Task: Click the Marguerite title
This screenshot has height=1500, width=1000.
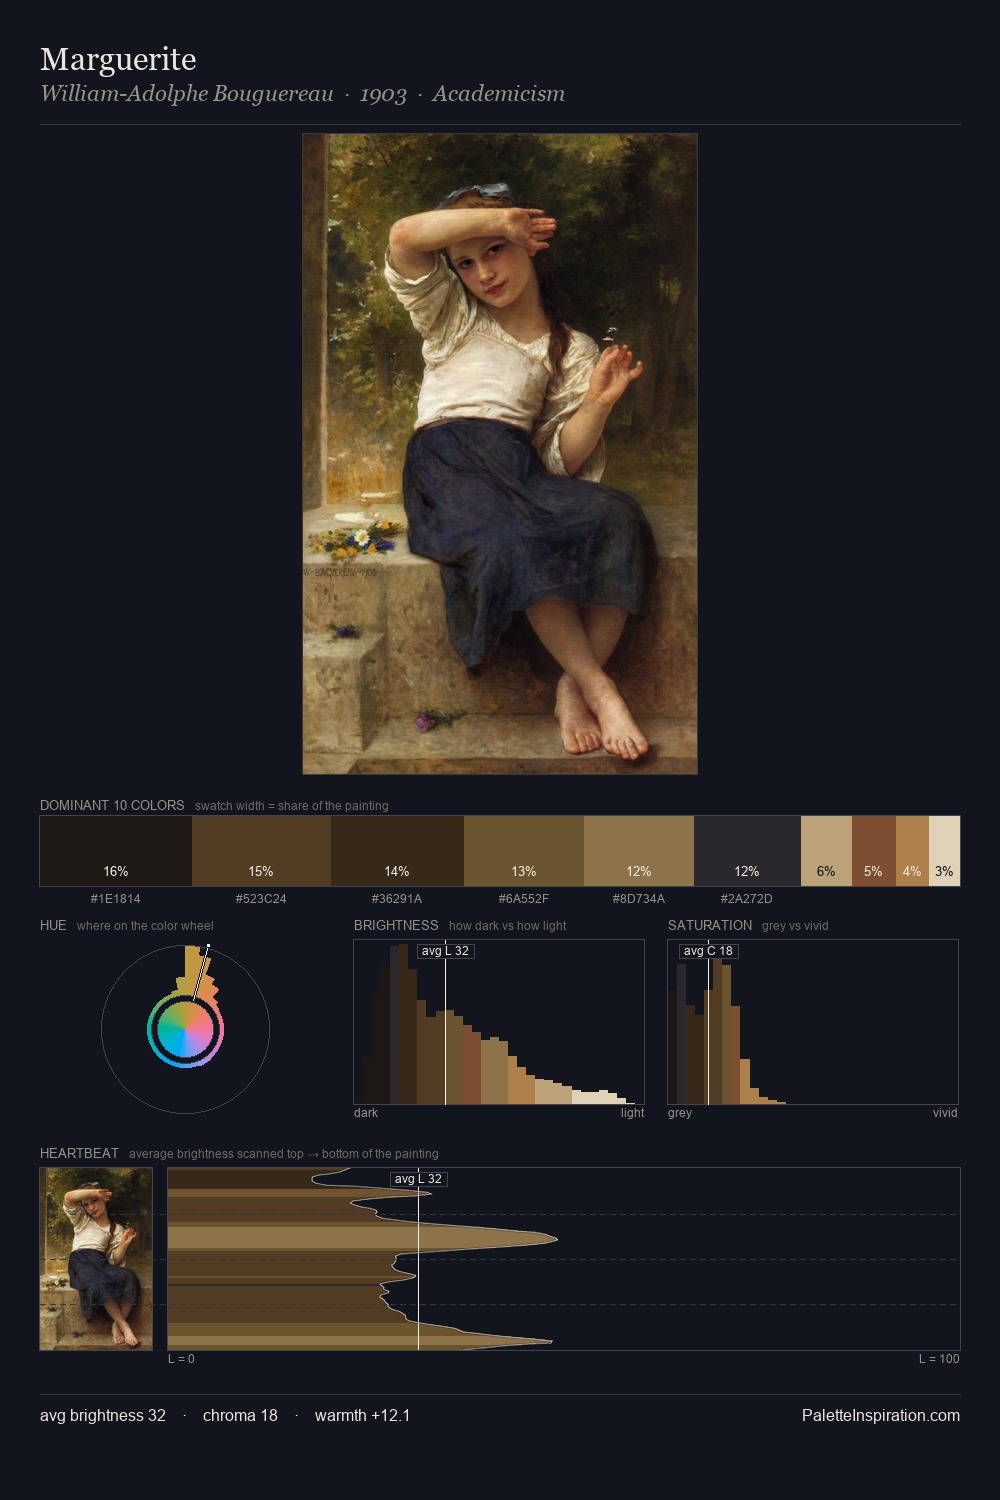Action: click(118, 59)
